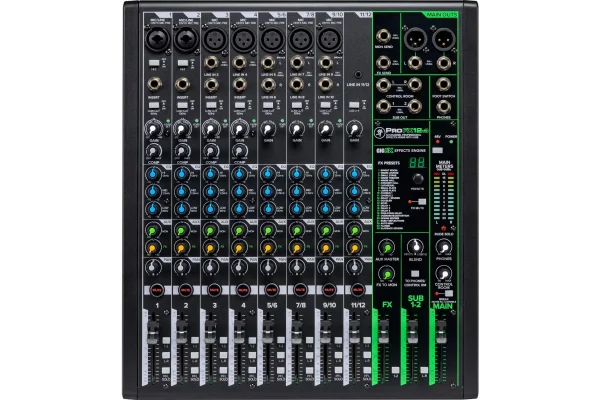
Task: Click the green FX preset number display
Action: point(417,162)
